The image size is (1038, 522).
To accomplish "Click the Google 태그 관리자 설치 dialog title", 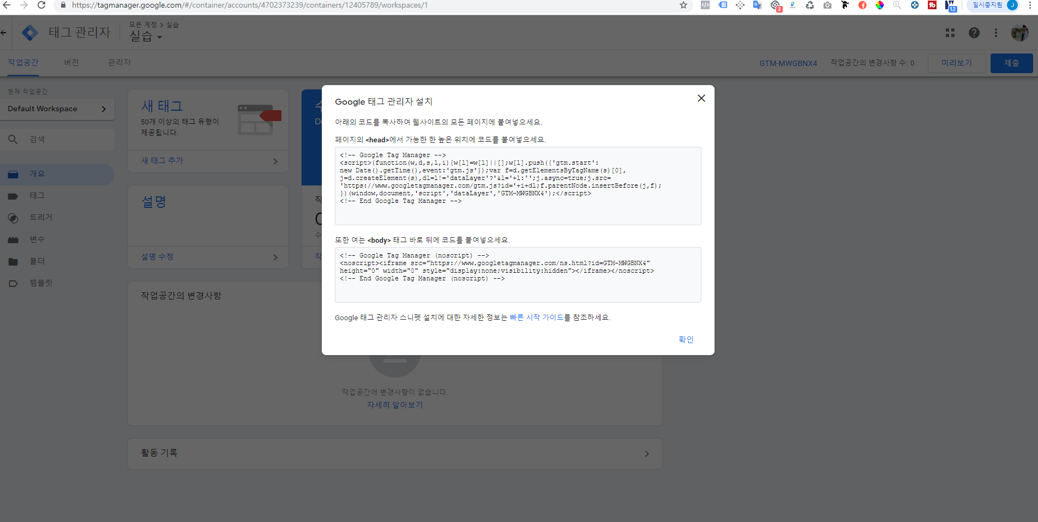I will (384, 102).
